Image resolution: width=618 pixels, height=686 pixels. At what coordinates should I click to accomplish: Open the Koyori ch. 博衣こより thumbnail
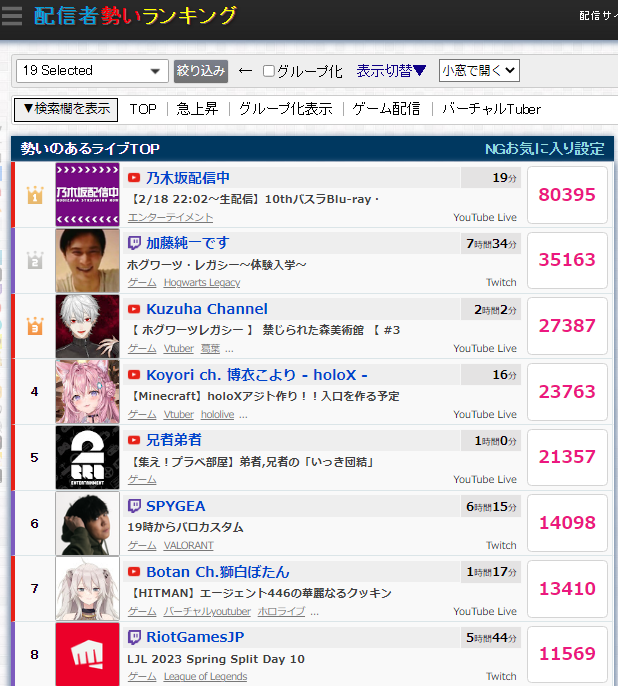pyautogui.click(x=87, y=392)
